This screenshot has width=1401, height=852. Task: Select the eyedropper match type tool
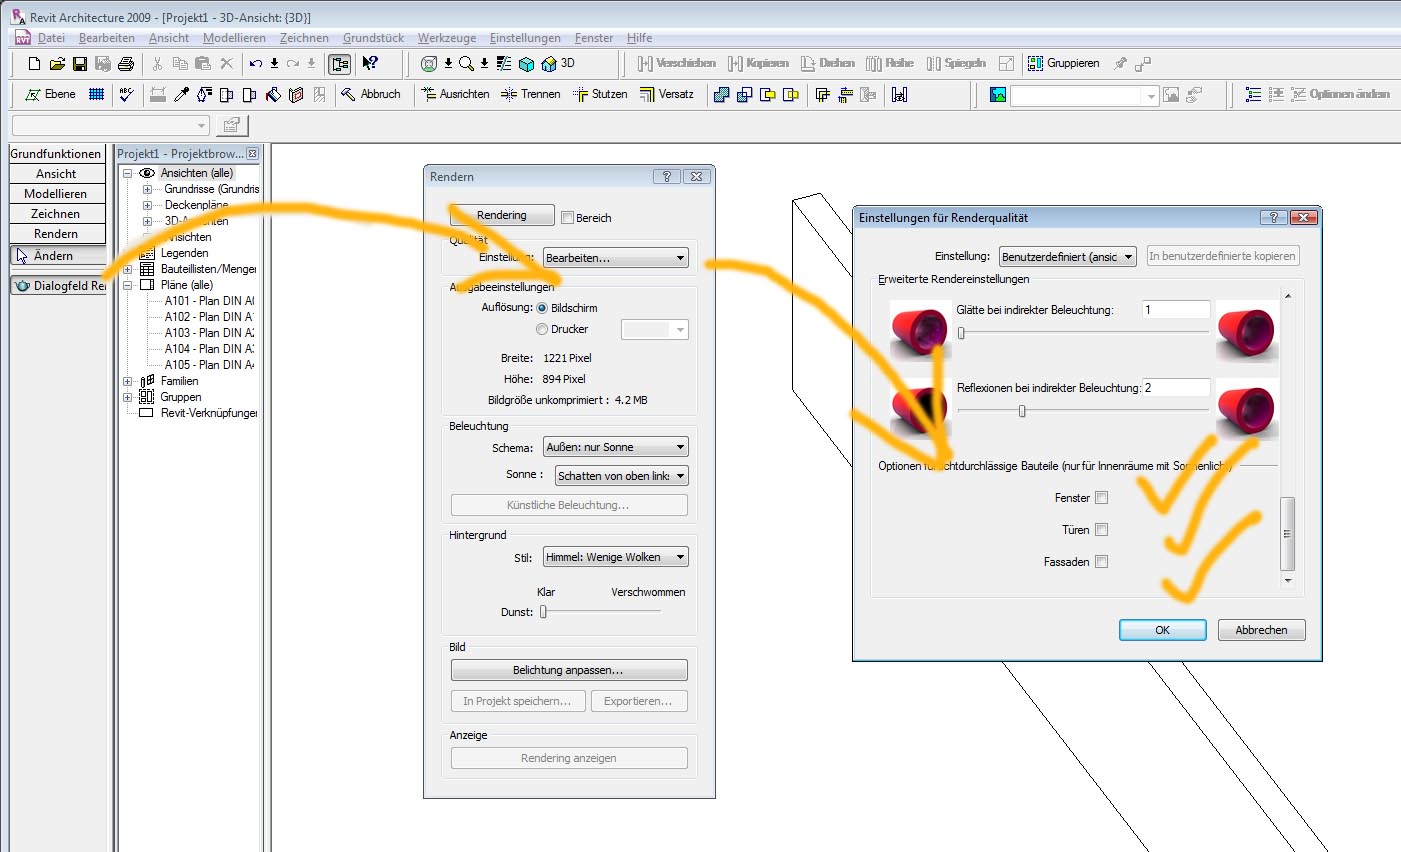[181, 94]
